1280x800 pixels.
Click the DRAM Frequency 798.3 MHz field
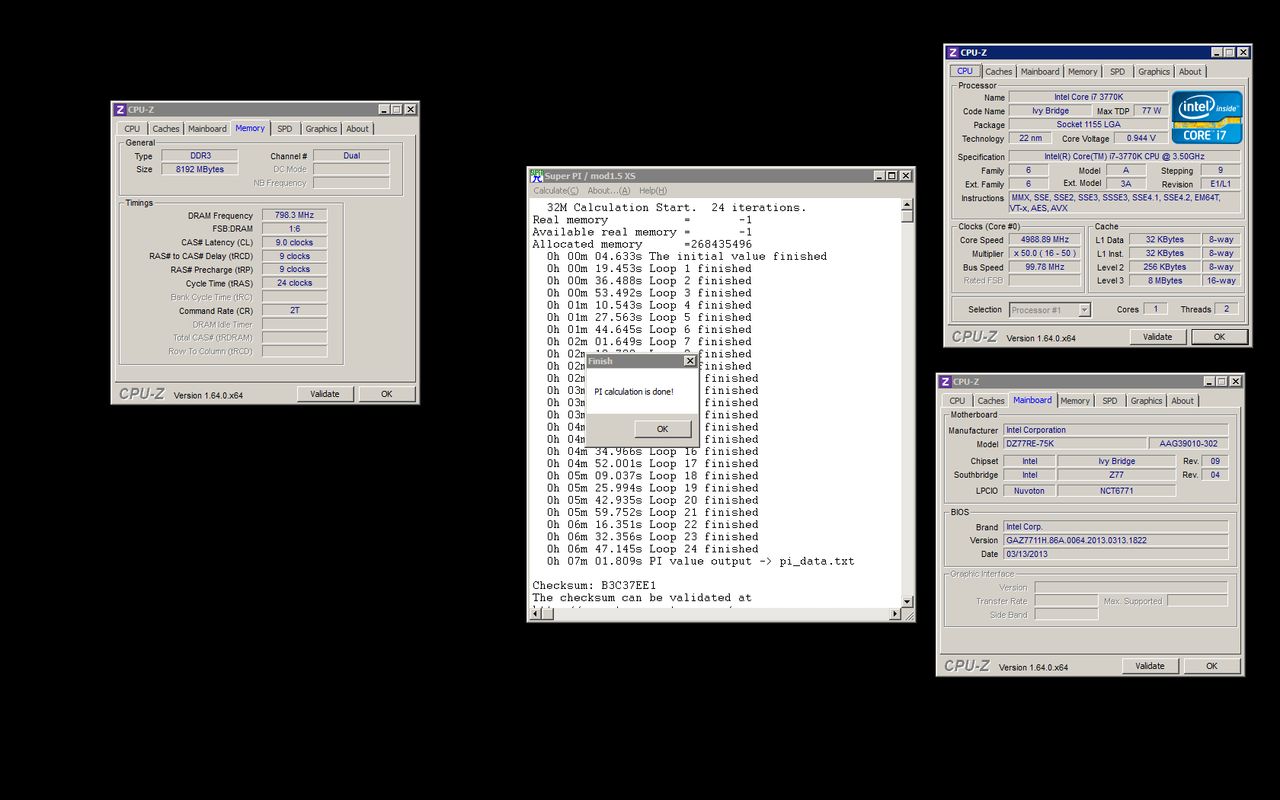(x=294, y=215)
